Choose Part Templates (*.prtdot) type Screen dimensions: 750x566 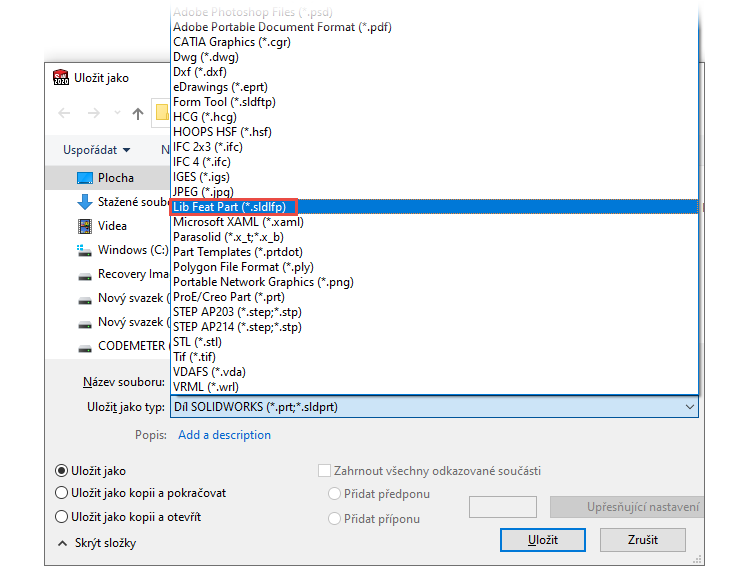pos(434,252)
